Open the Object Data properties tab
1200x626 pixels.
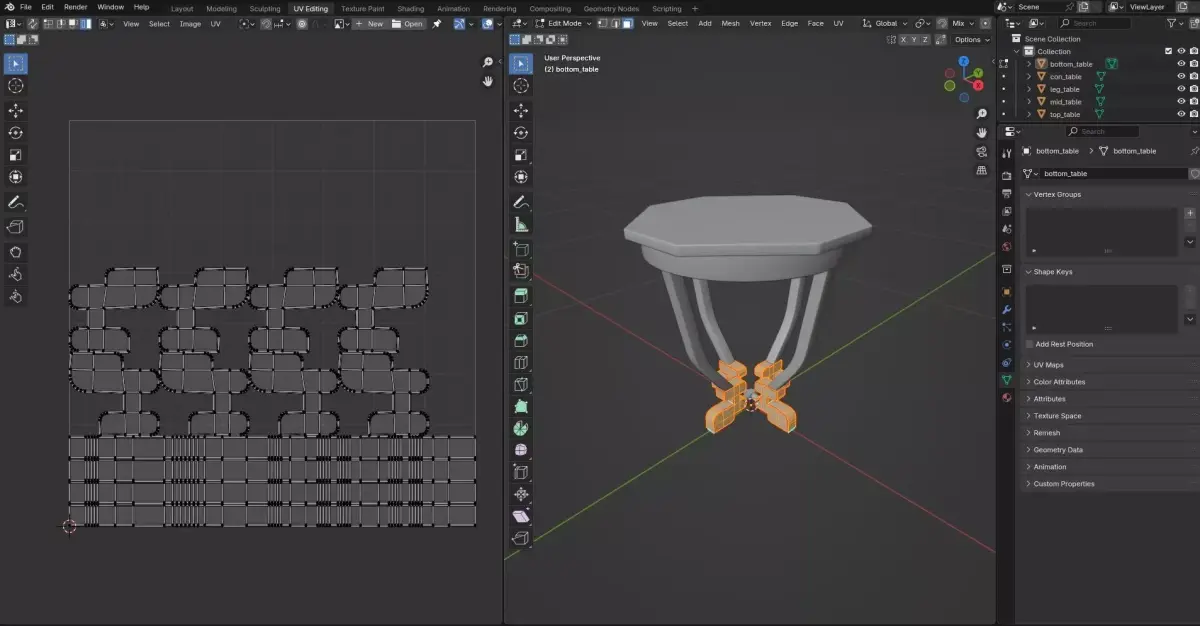tap(1007, 380)
